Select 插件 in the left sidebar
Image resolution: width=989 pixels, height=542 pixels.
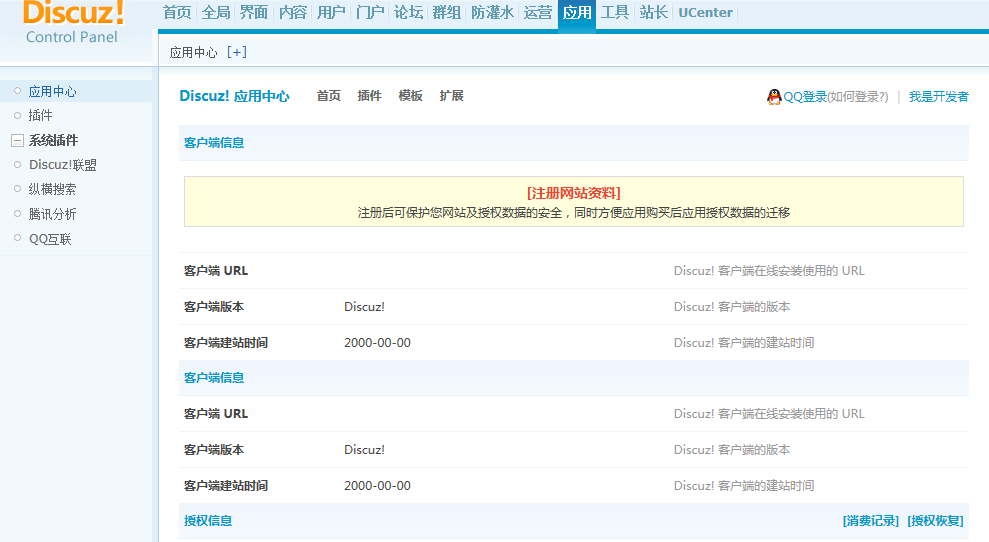point(40,115)
